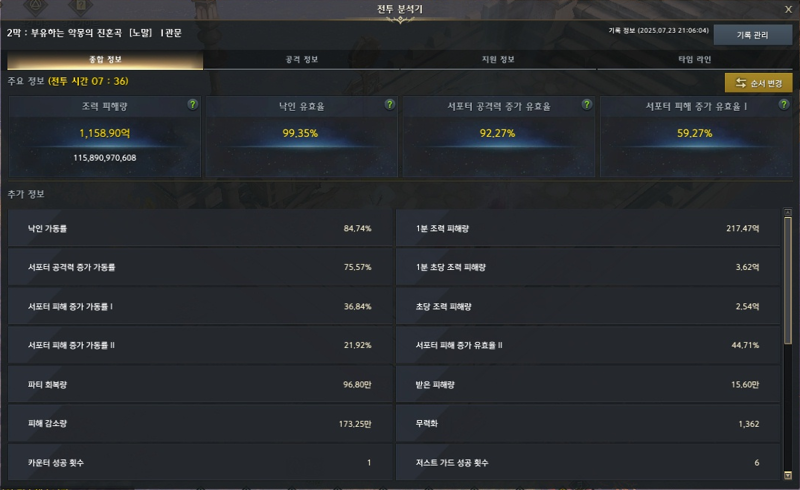Click the 추가 정보 scrollbar thumb
Image resolution: width=800 pixels, height=490 pixels.
788,280
